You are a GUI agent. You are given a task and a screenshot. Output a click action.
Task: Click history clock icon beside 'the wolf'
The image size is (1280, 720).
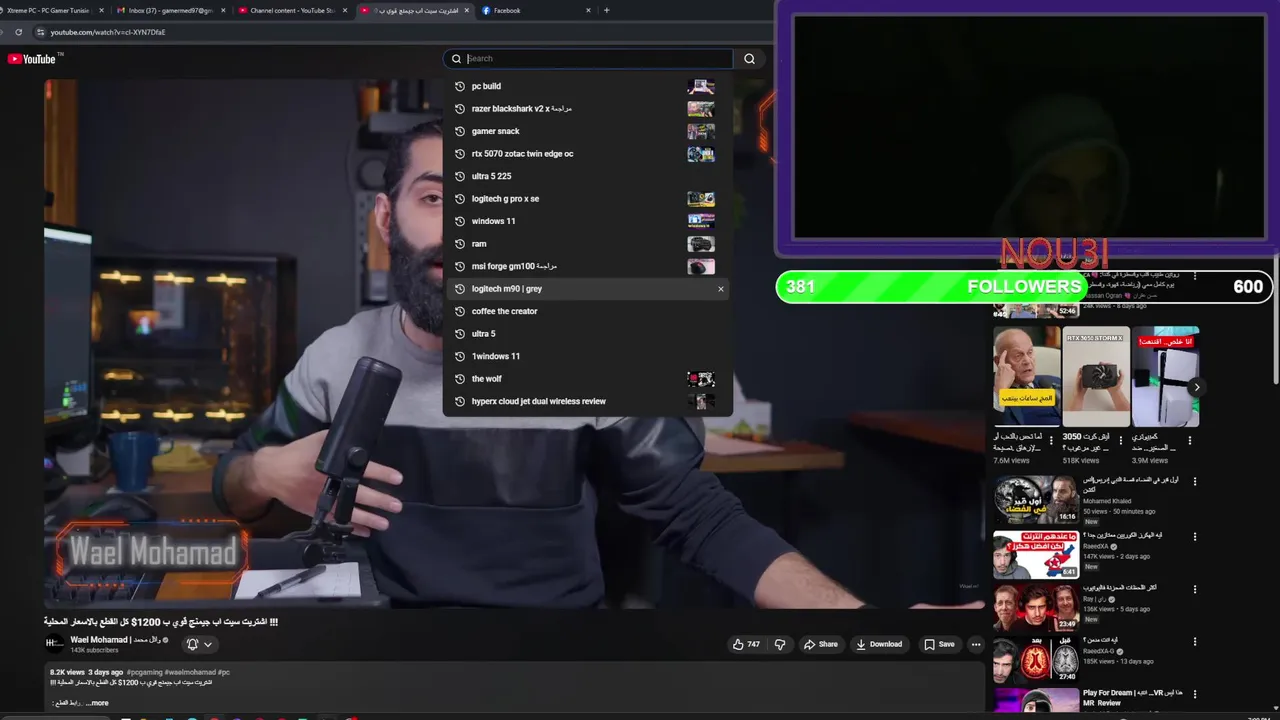click(459, 379)
